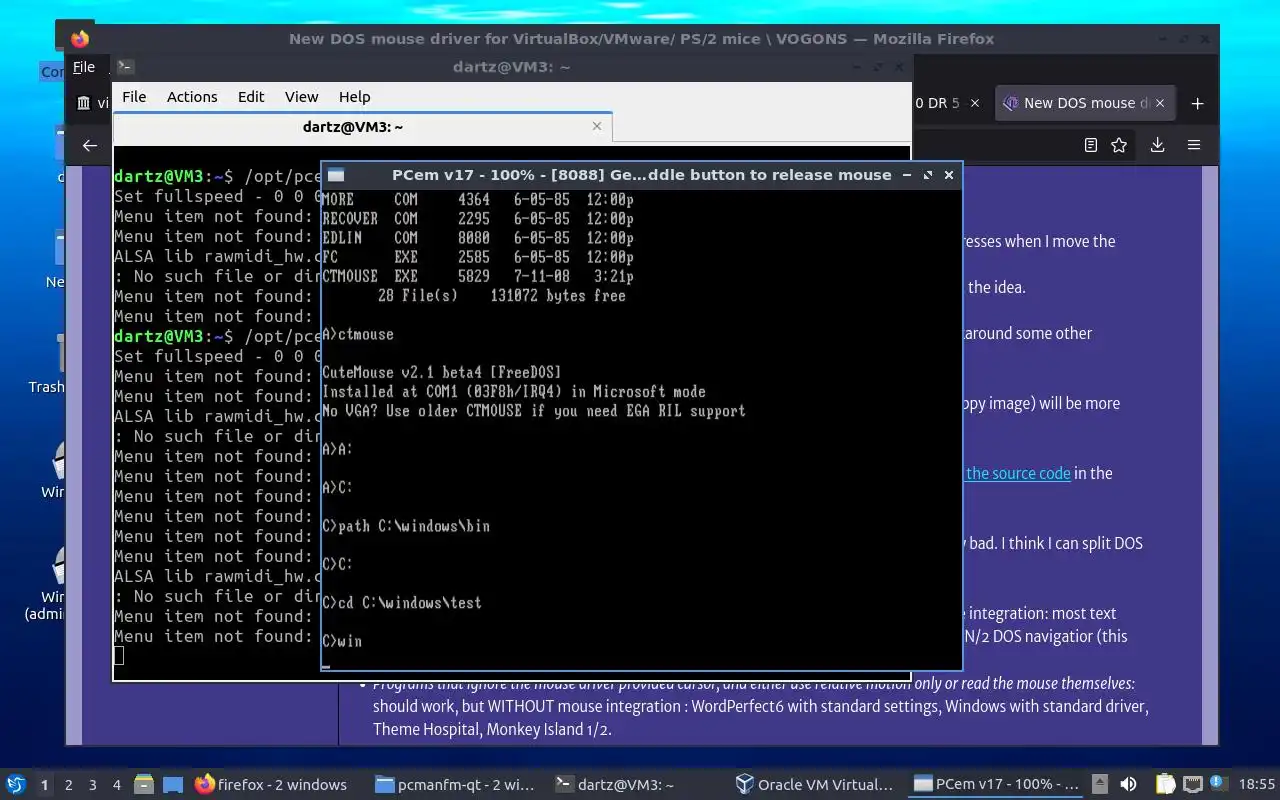The width and height of the screenshot is (1280, 800).
Task: Click the terminal cursor block
Action: click(119, 656)
